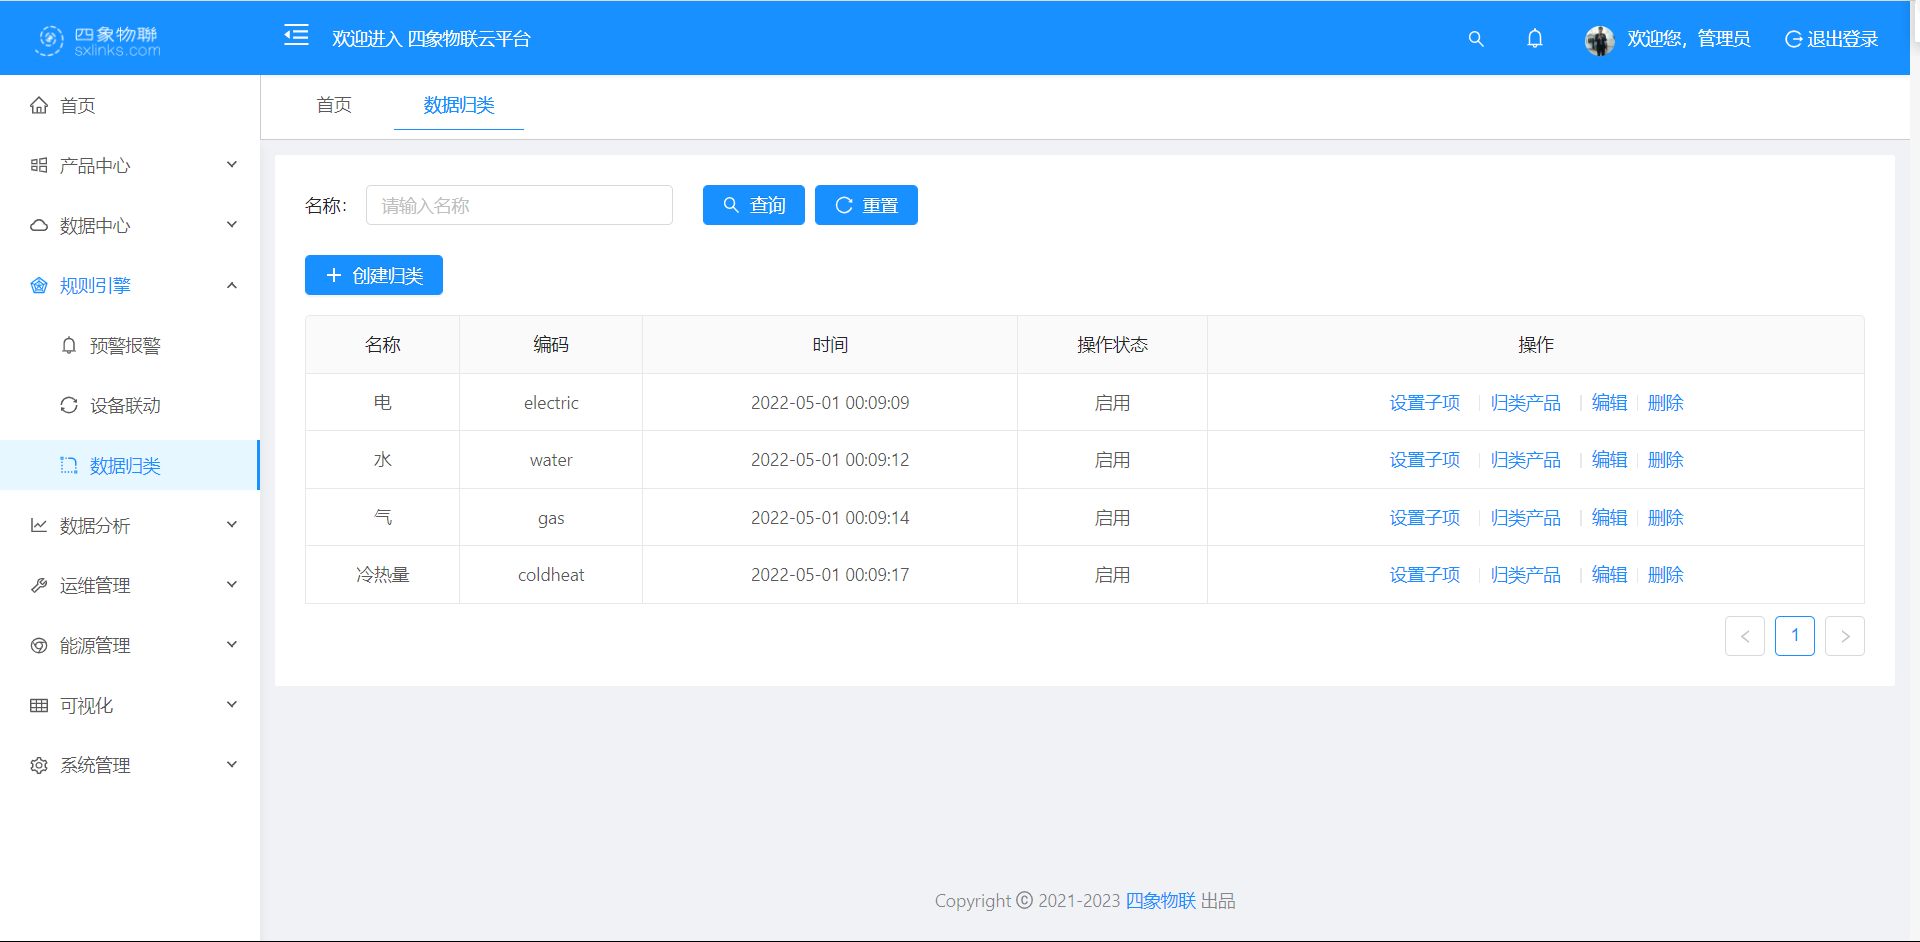Collapse the 规则引擎 menu section
This screenshot has height=942, width=1920.
[232, 286]
